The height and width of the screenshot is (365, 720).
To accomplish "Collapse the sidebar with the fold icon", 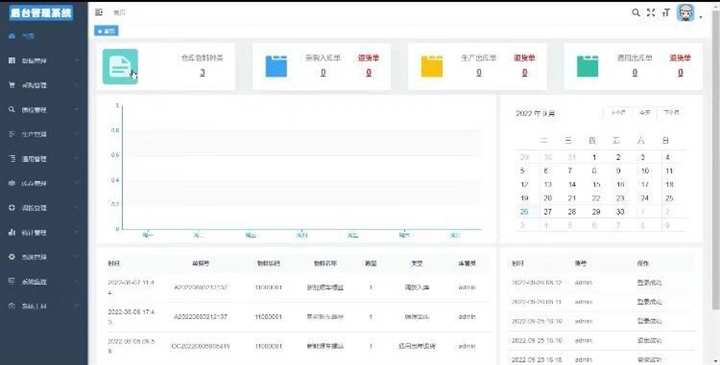I will [x=99, y=12].
